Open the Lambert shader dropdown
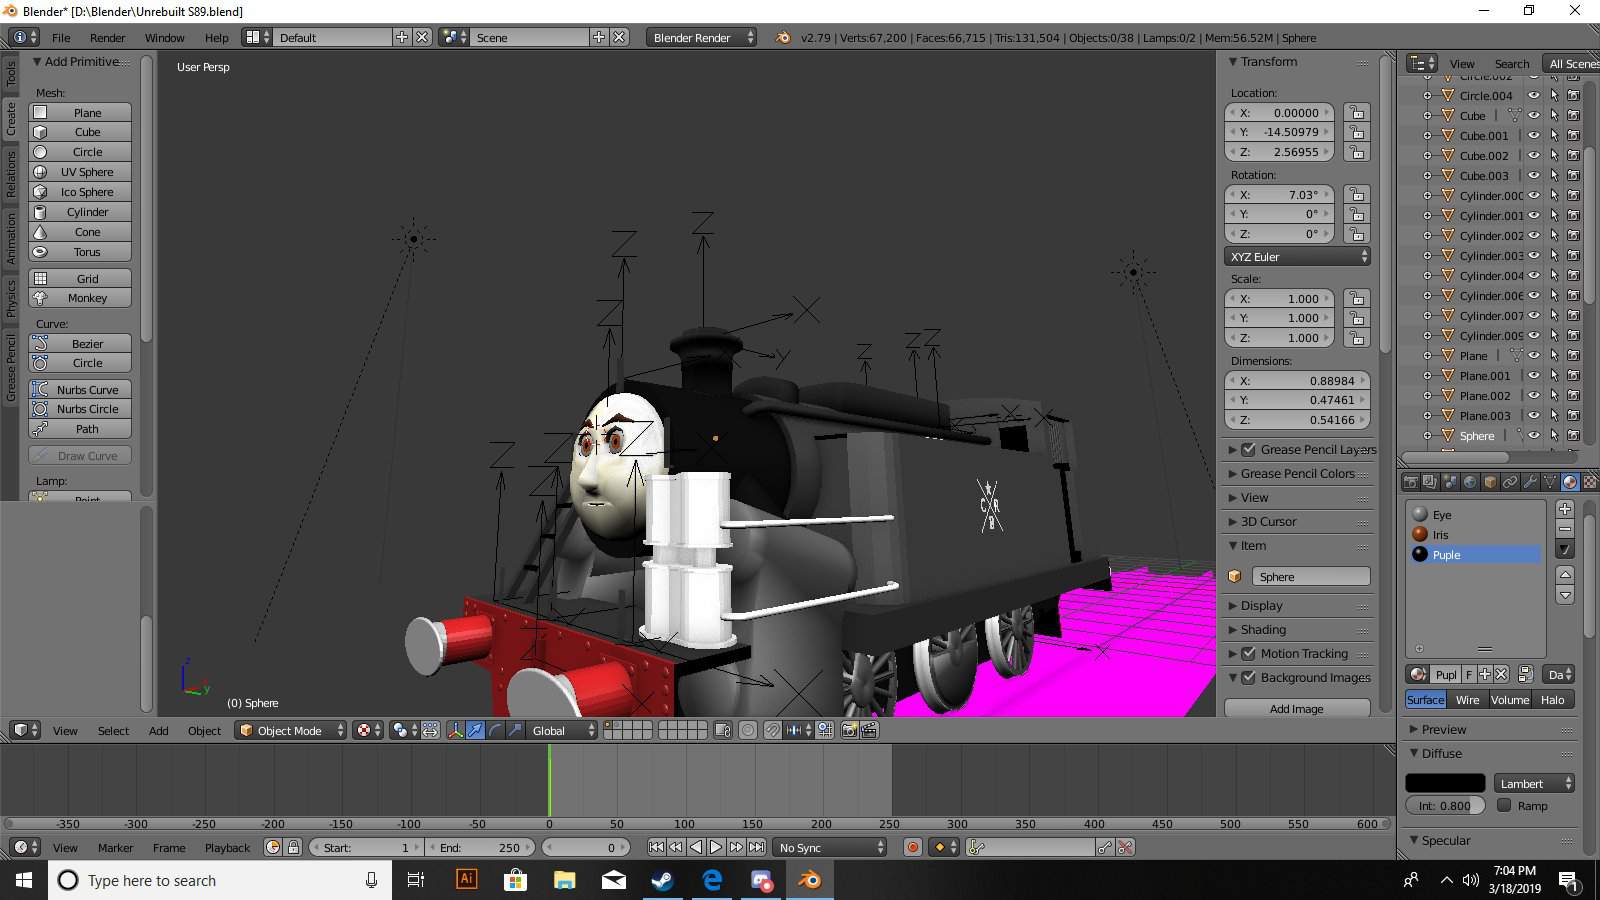This screenshot has height=900, width=1600. coord(1535,783)
